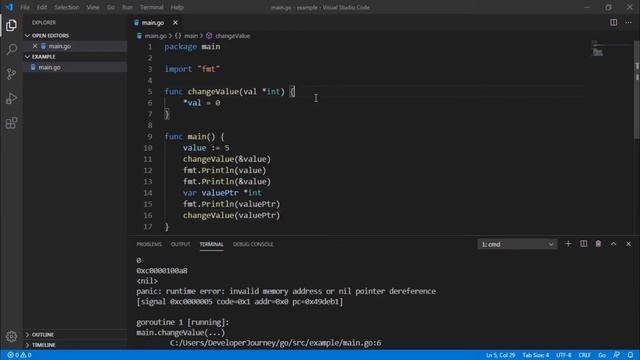Viewport: 640px width, 360px height.
Task: Split the terminal panel
Action: coord(583,244)
